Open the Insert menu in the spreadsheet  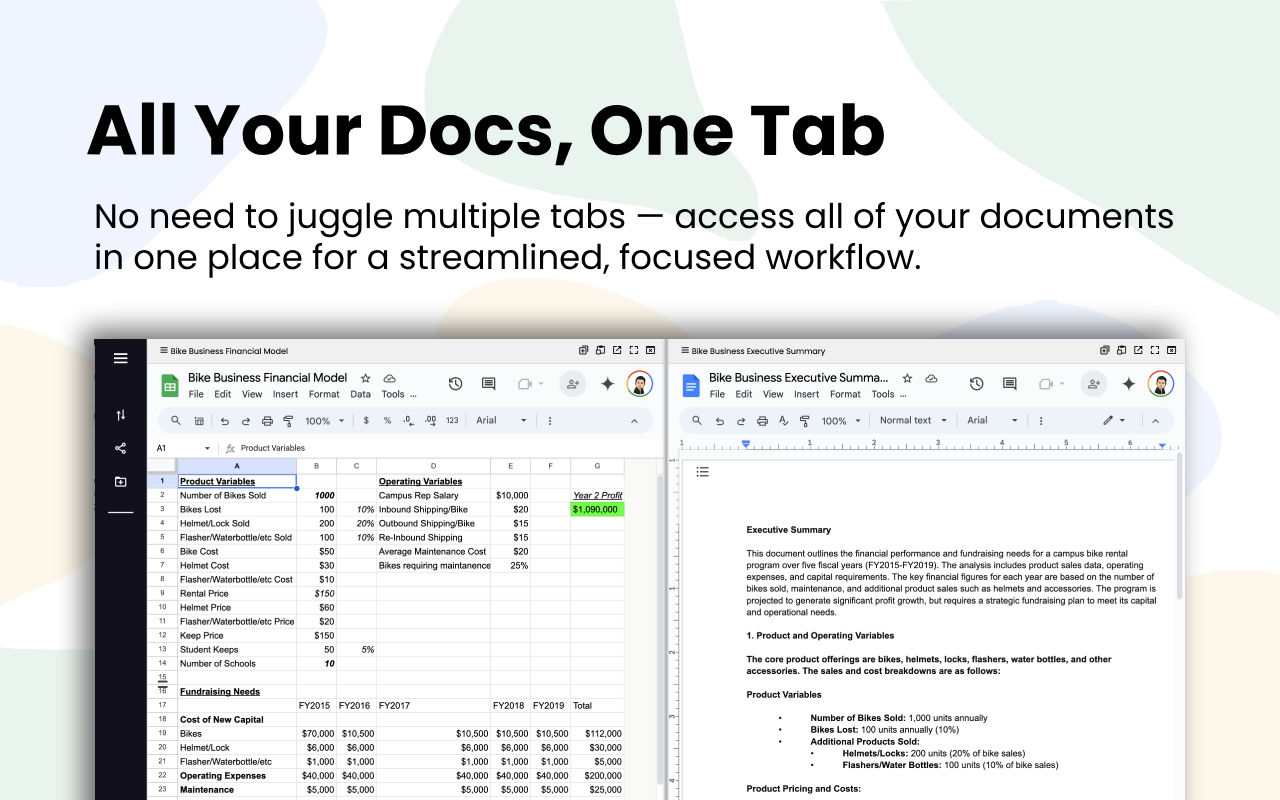pyautogui.click(x=285, y=394)
